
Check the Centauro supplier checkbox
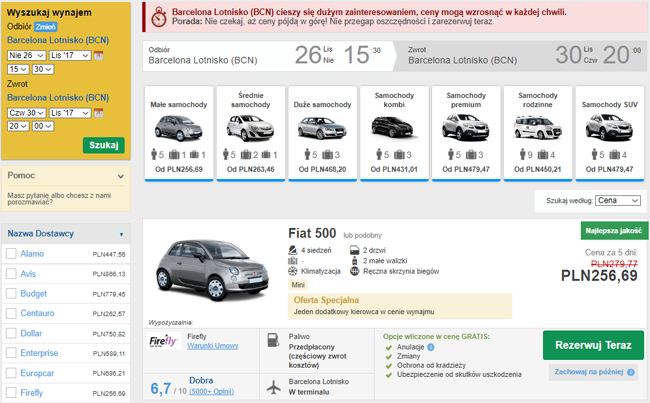coord(11,313)
